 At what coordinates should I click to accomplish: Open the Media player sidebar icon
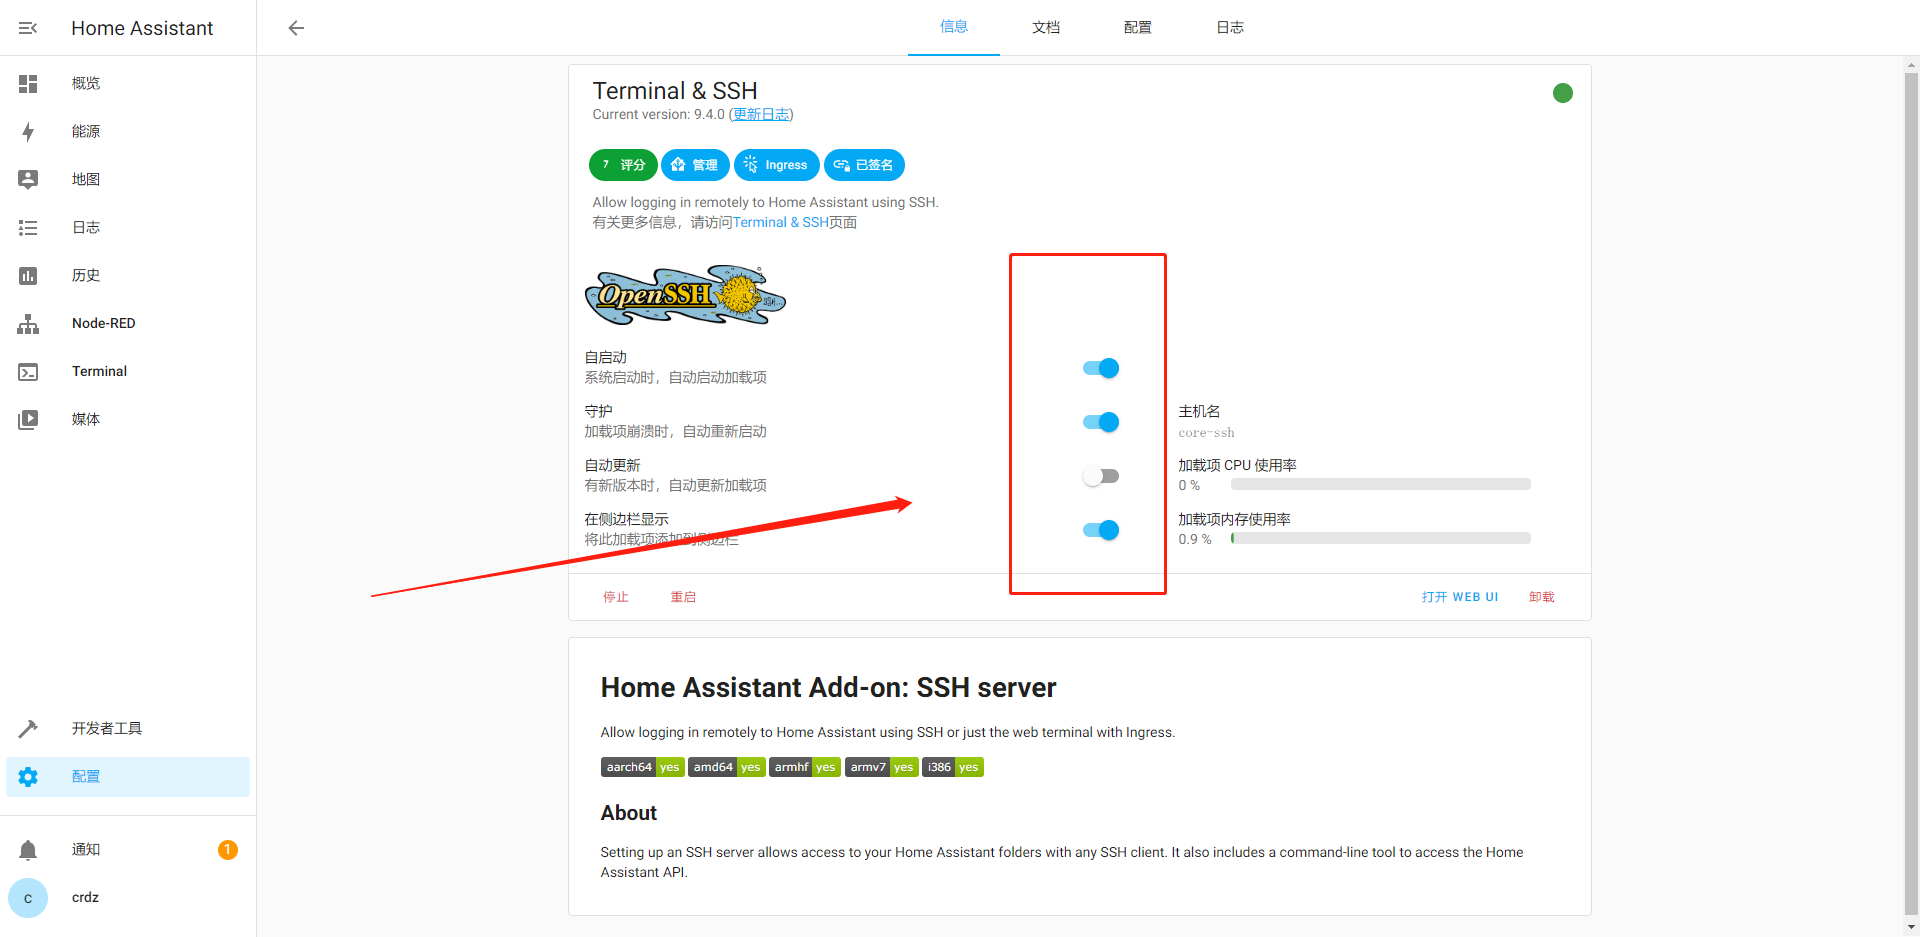tap(28, 420)
